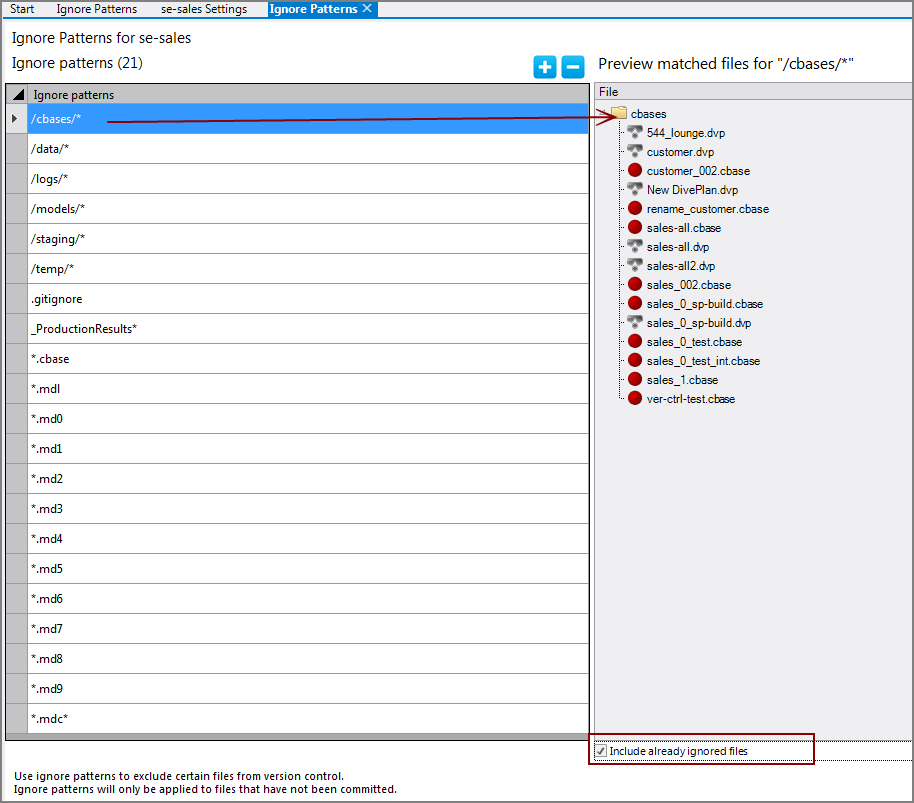This screenshot has height=803, width=914.
Task: Click the row selector arrow beside /cbases/*
Action: tap(14, 118)
